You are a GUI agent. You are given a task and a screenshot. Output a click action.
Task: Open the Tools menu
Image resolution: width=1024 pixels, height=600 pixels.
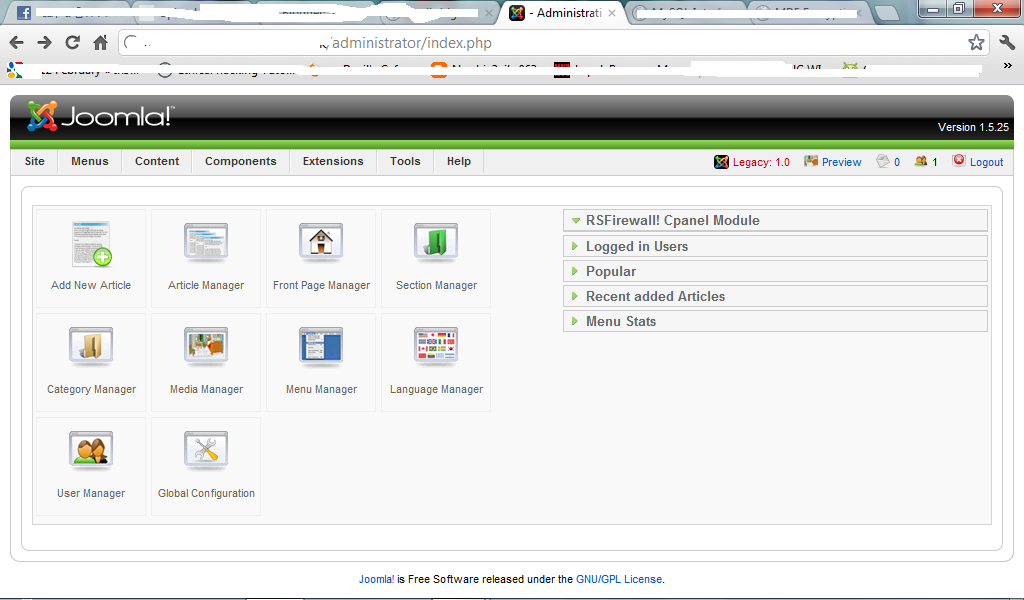pos(405,161)
